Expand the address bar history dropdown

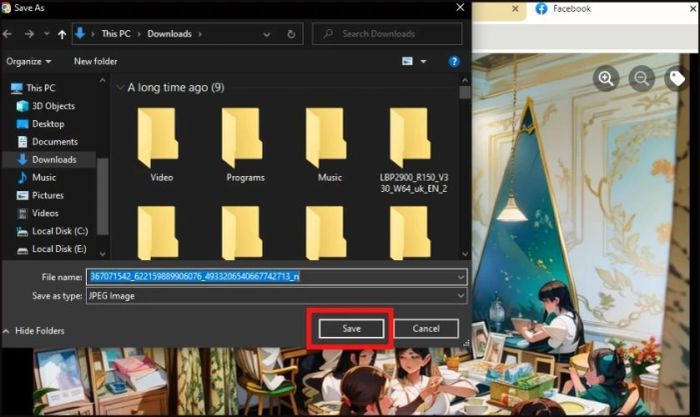coord(267,34)
